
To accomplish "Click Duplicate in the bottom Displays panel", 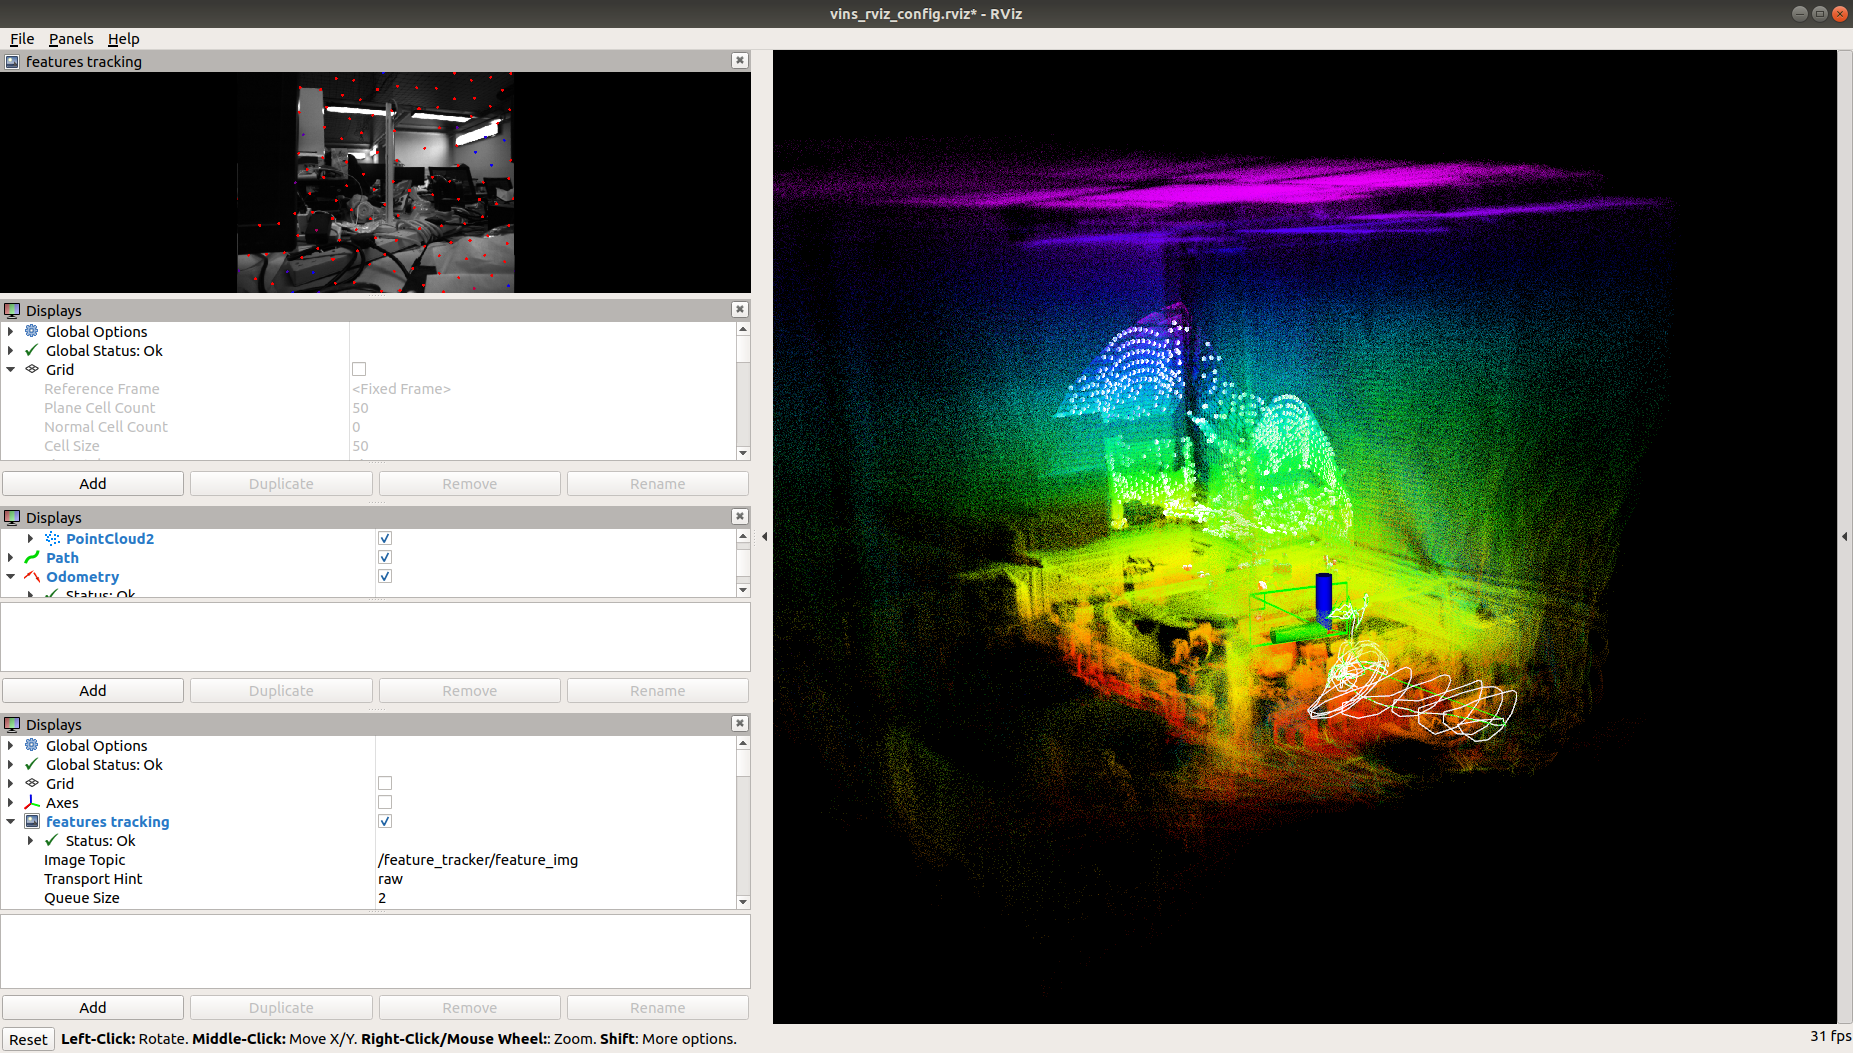I will pyautogui.click(x=281, y=1007).
